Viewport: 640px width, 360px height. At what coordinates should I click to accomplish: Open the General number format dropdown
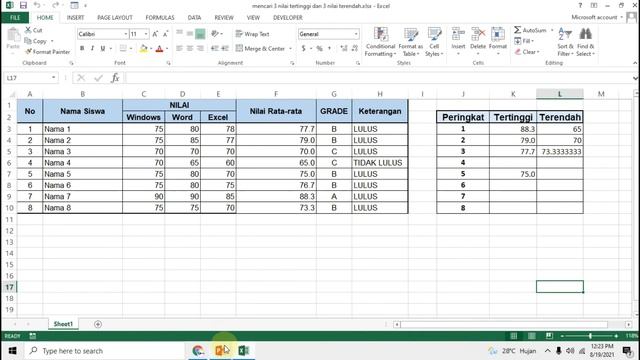[x=356, y=34]
